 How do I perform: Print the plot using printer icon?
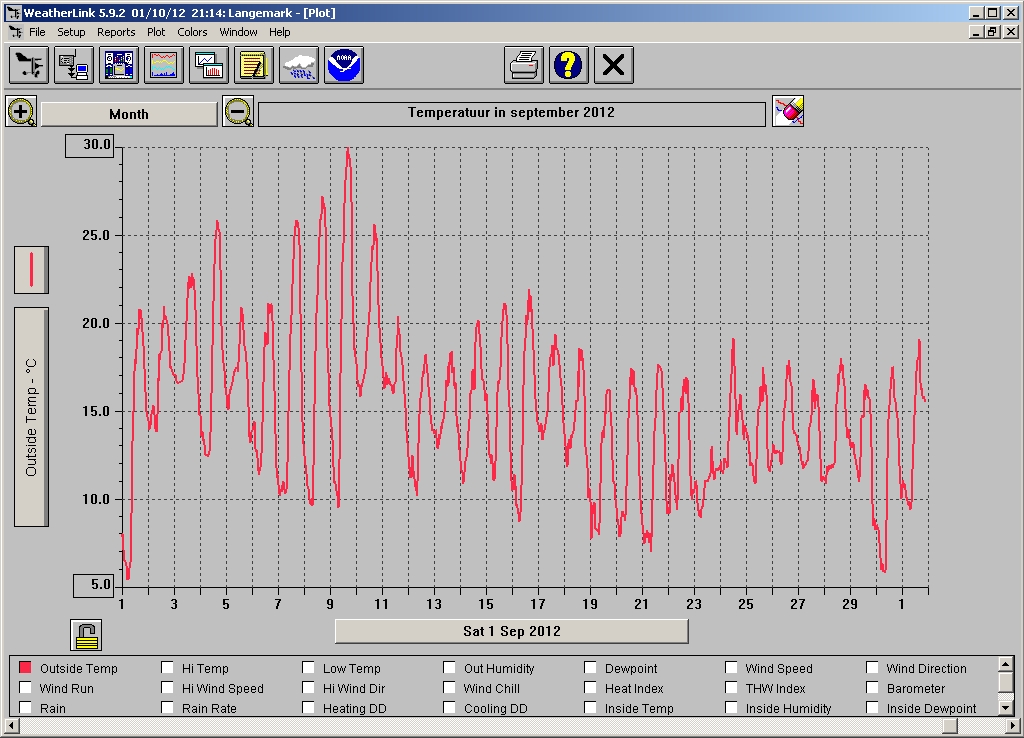click(x=524, y=65)
